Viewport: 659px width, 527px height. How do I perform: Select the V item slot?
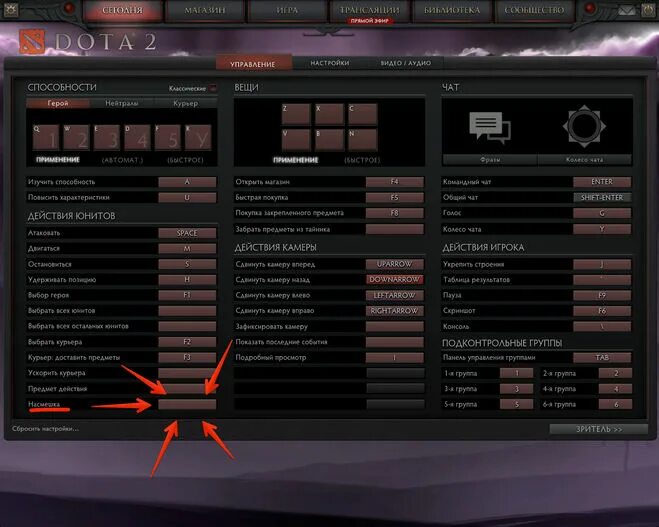296,140
